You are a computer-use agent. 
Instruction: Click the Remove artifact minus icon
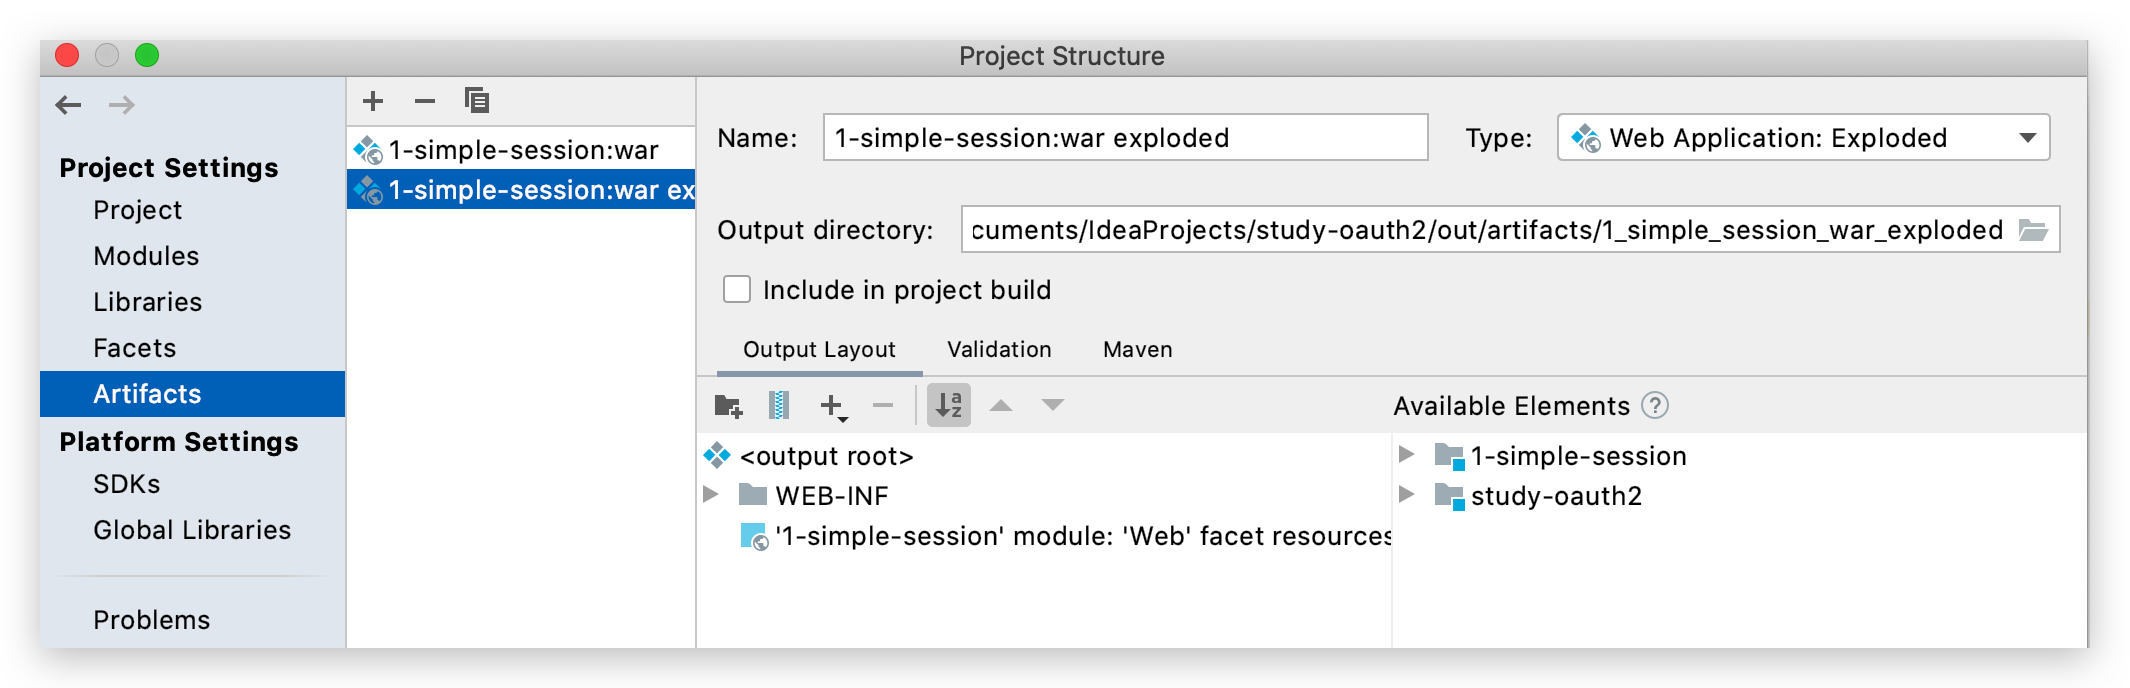425,101
